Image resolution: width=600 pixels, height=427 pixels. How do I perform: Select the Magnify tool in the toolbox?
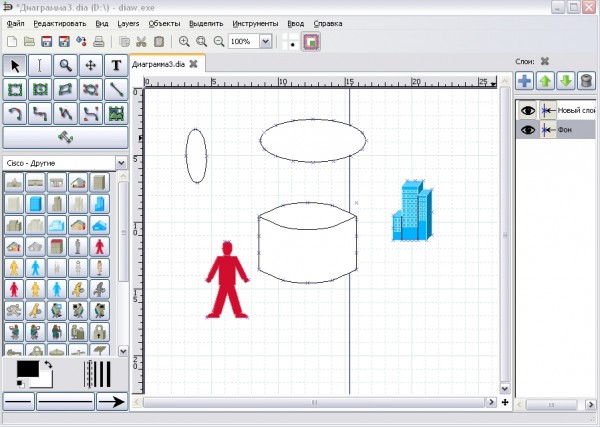(x=65, y=66)
